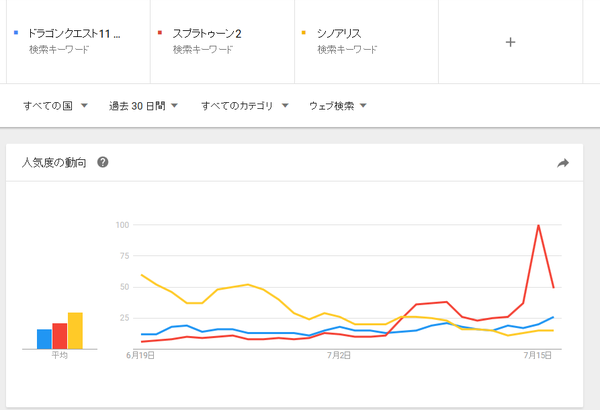Viewport: 600px width, 410px height.
Task: Click the red dot beside スプラトゥーン2
Action: pyautogui.click(x=160, y=33)
